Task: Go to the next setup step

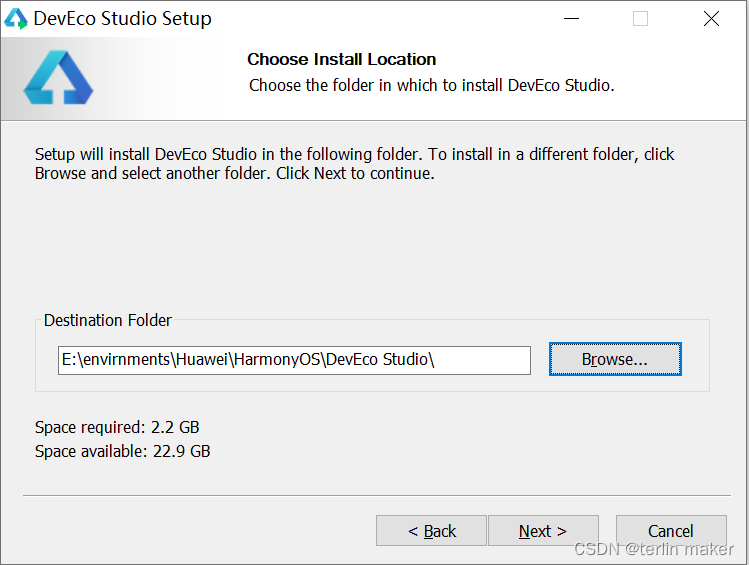Action: tap(543, 531)
